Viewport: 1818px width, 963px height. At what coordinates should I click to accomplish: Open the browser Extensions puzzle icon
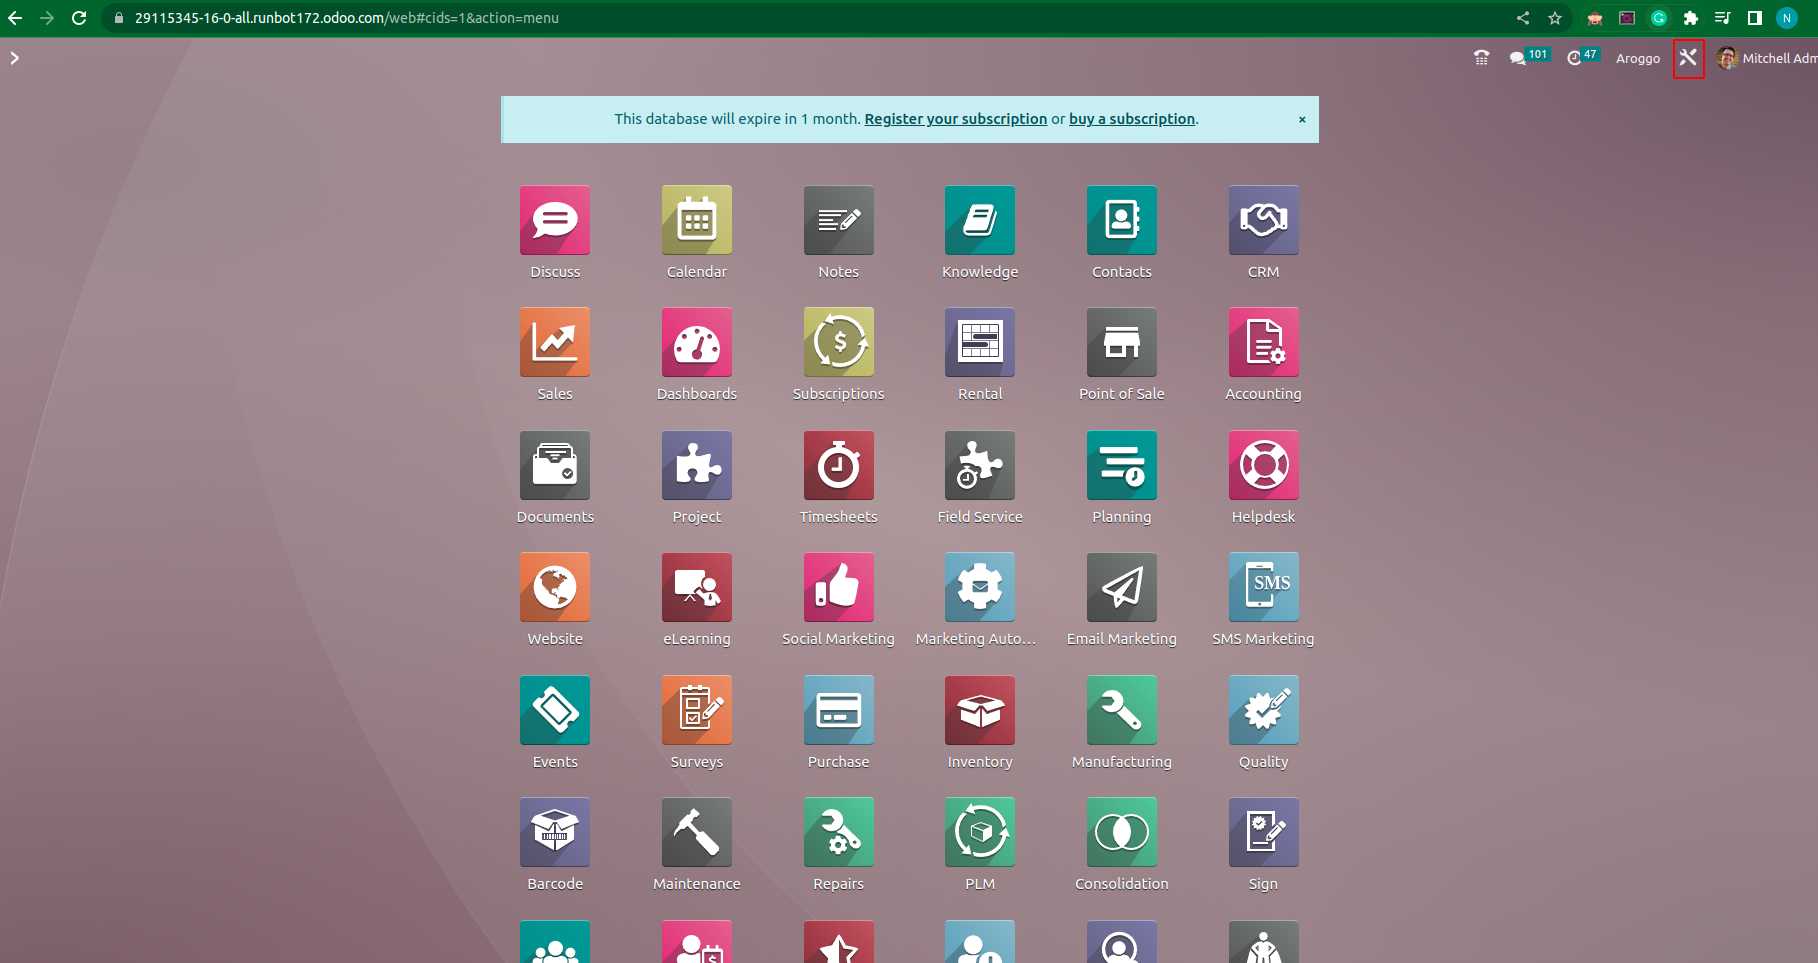(1691, 18)
